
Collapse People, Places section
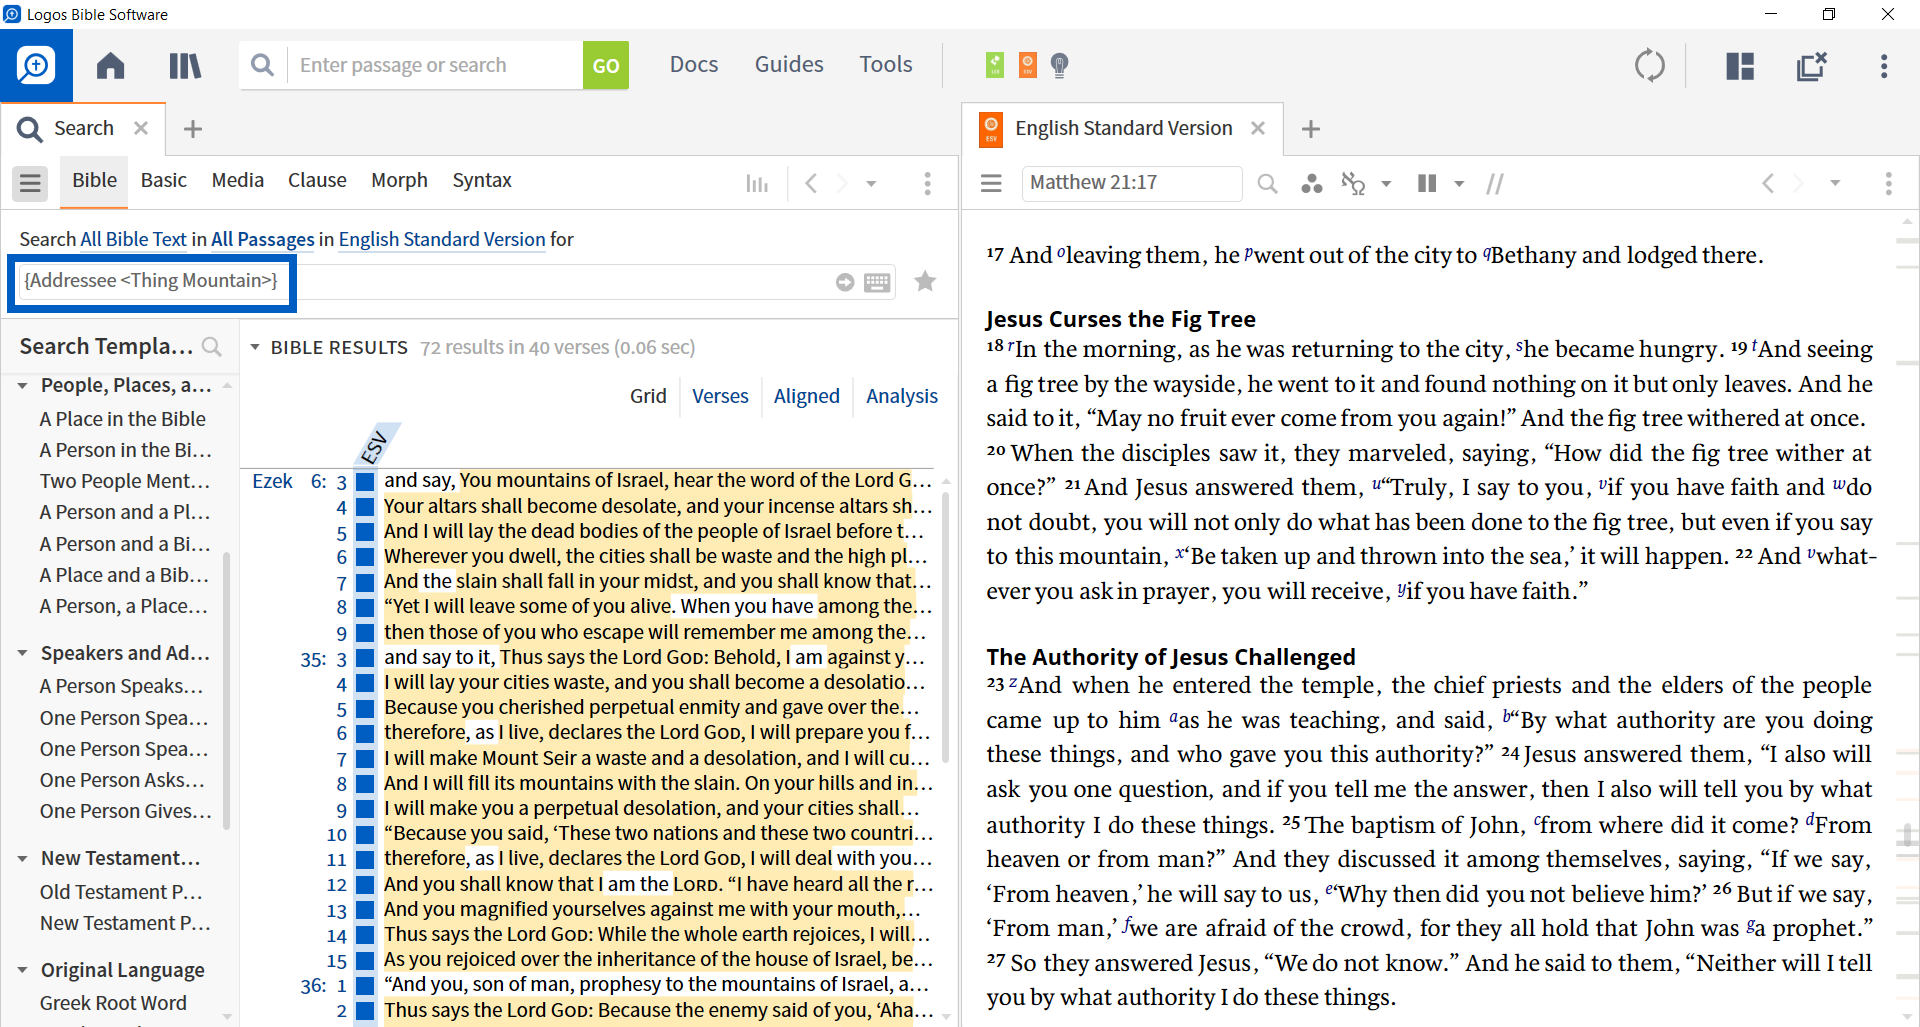(22, 386)
